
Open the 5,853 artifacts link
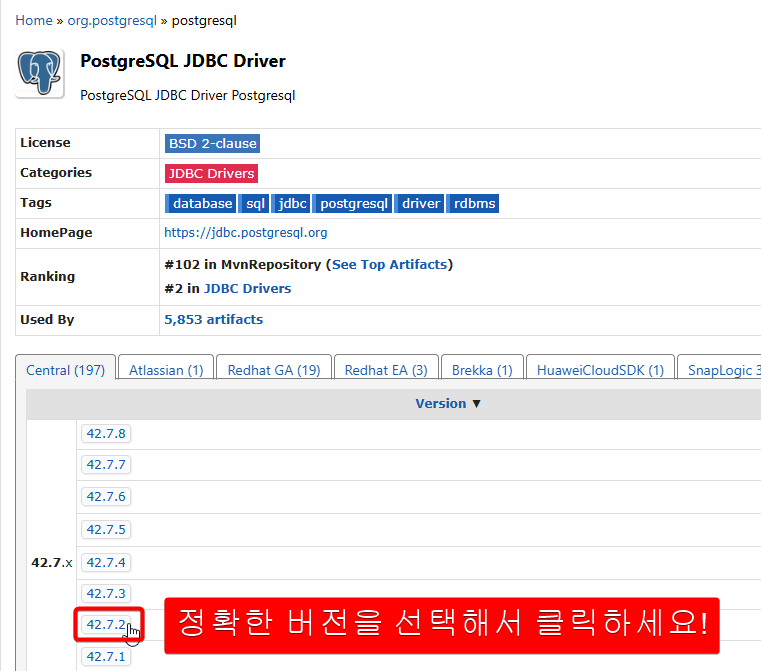(214, 319)
